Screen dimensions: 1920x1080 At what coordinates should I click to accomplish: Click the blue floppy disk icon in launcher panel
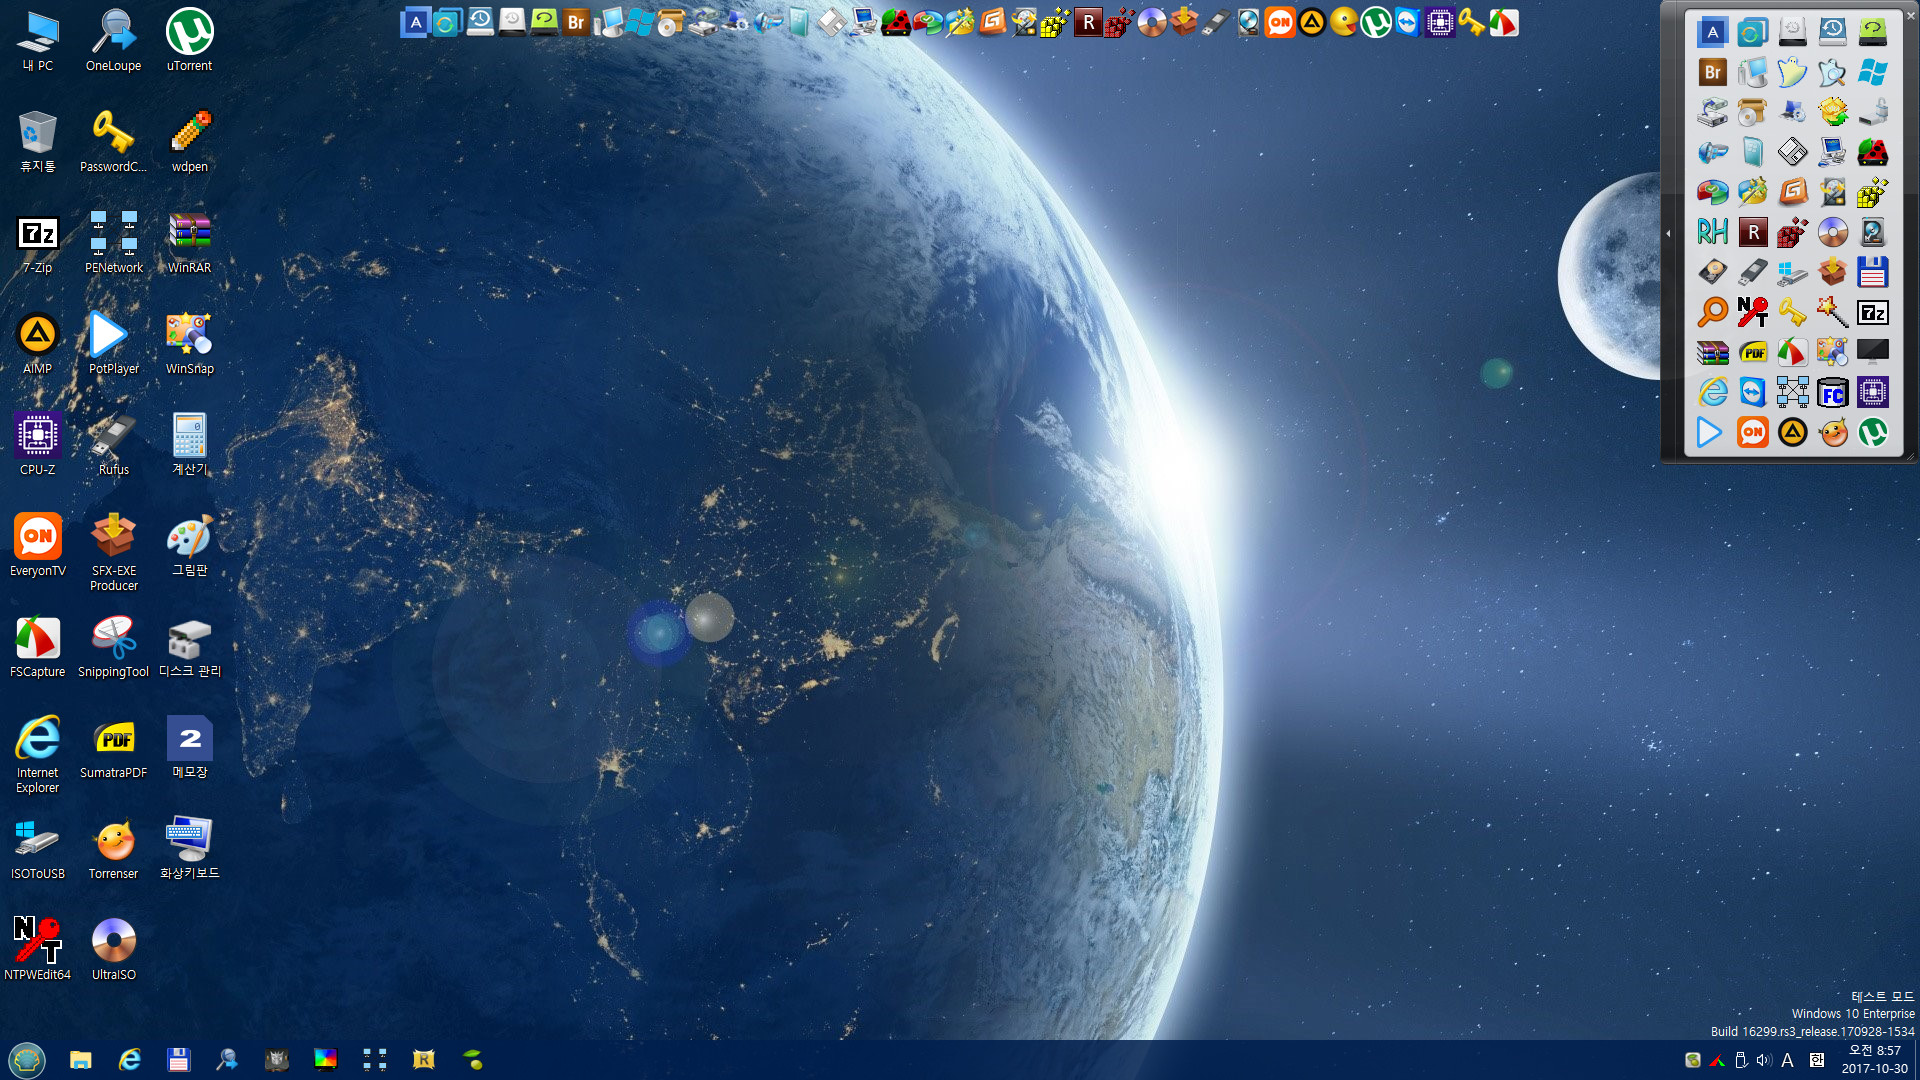[x=1872, y=272]
